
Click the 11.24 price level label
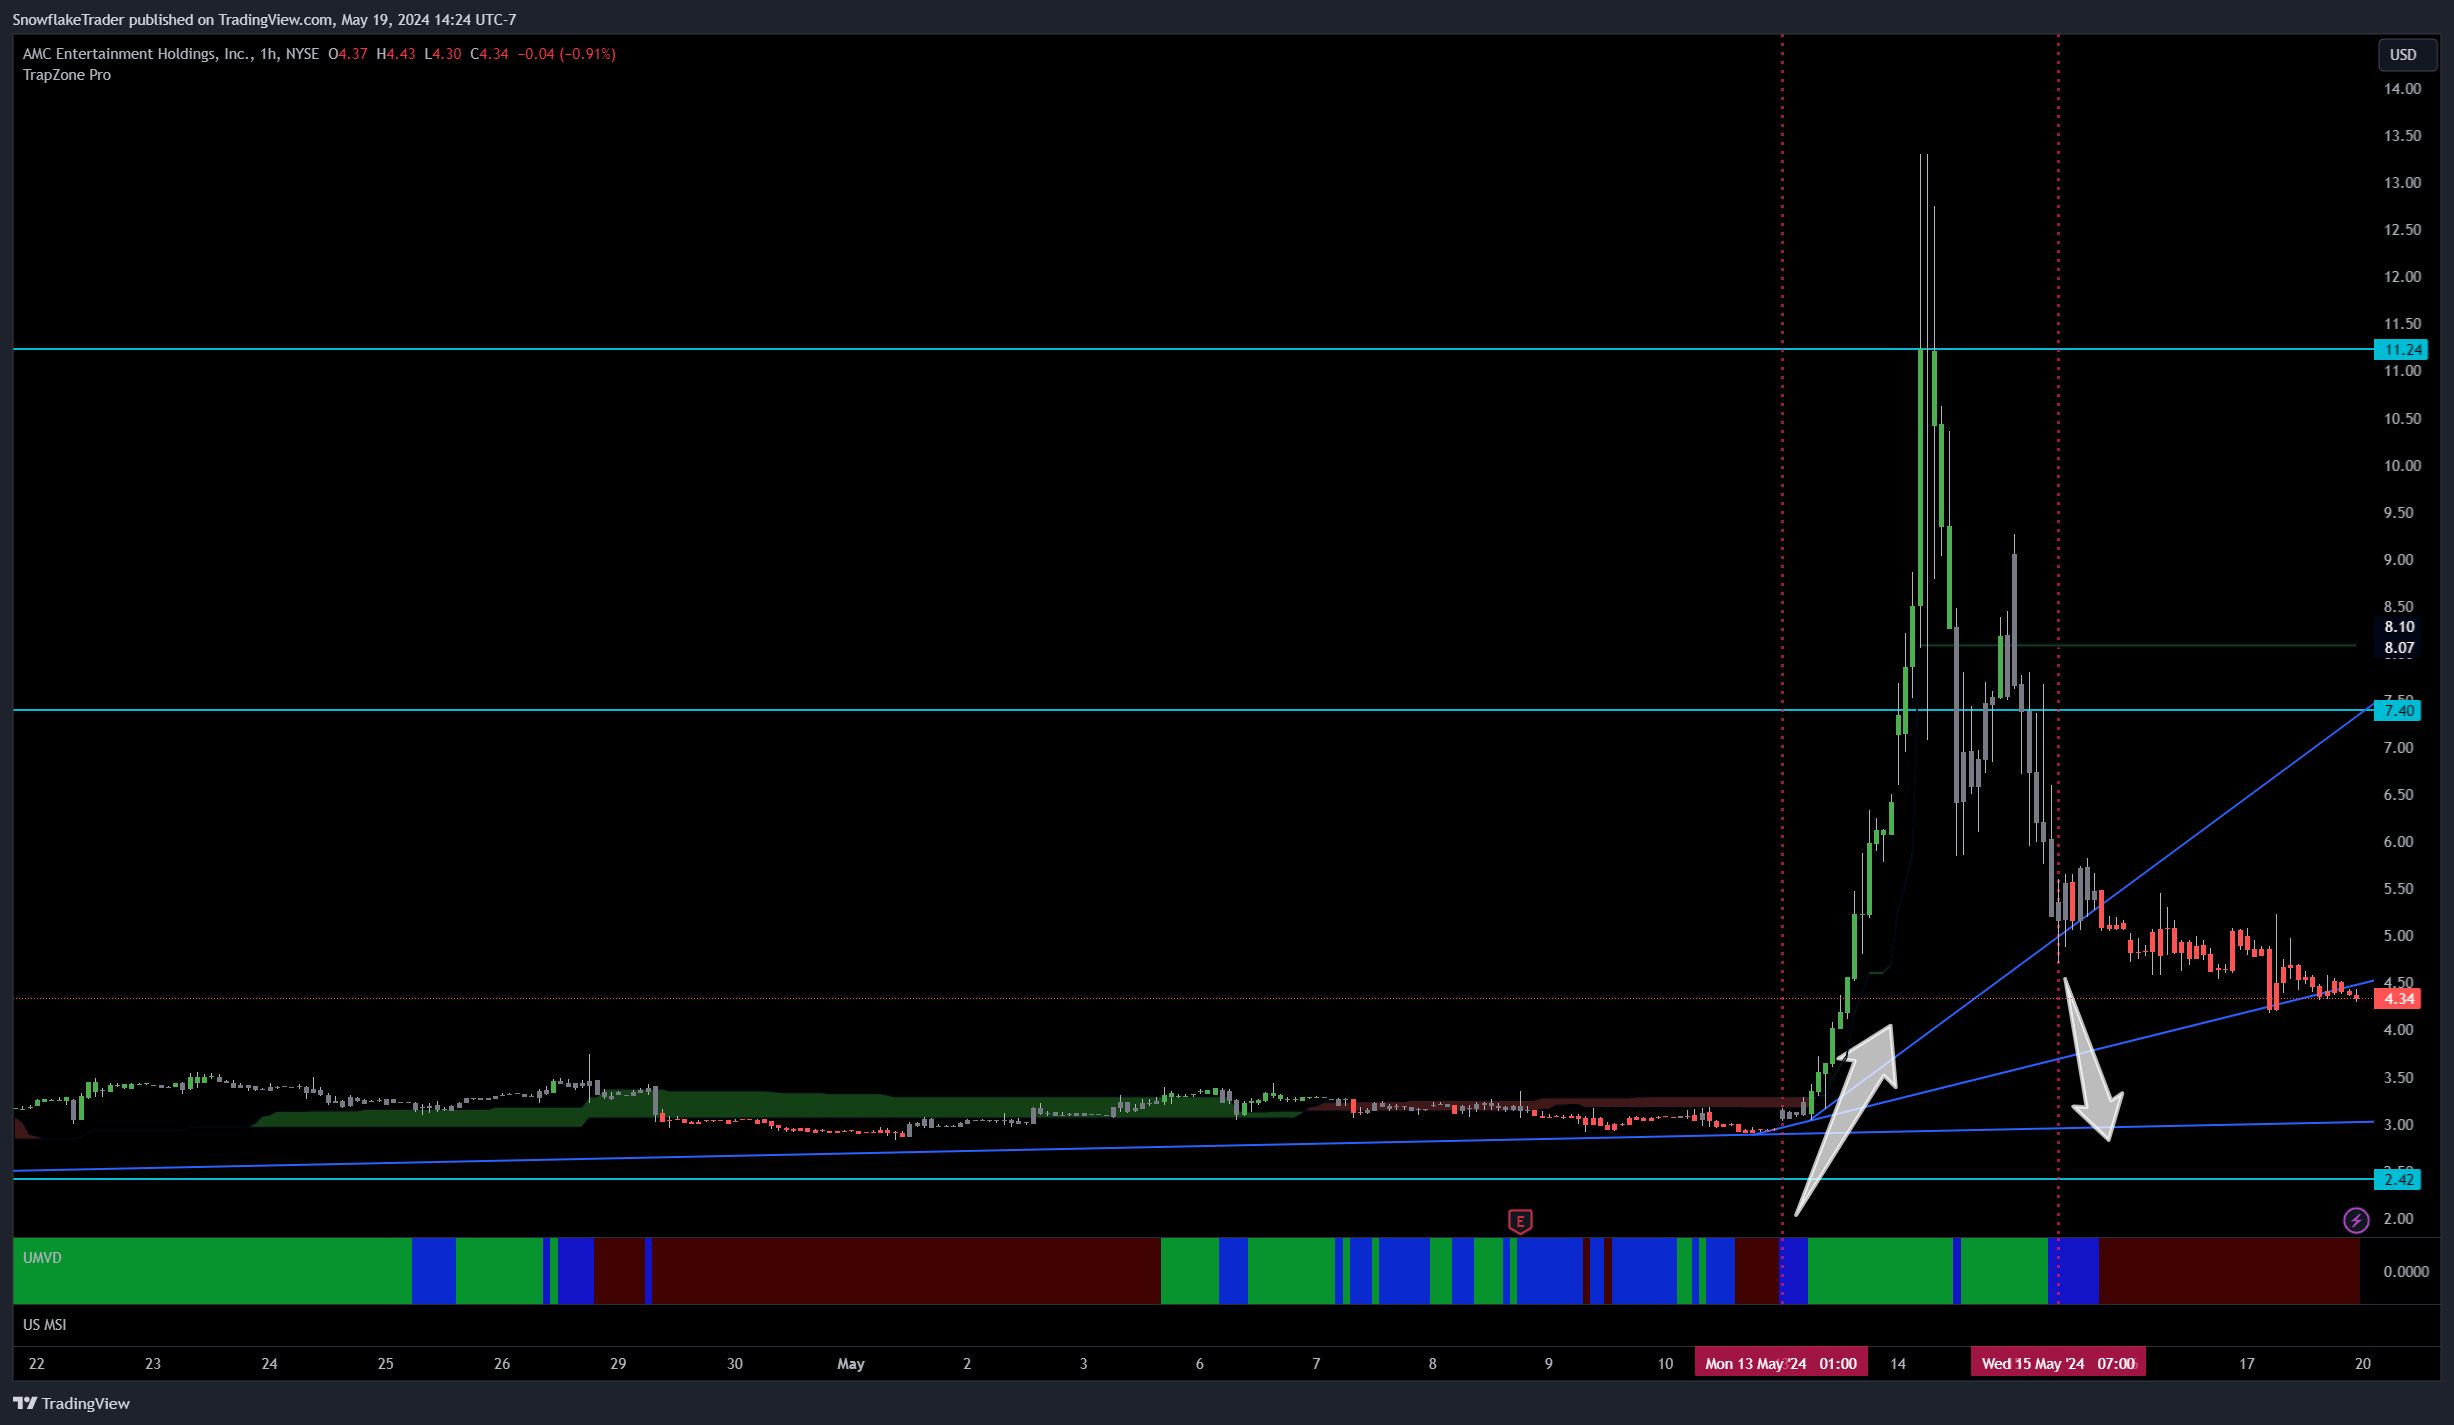pos(2400,350)
